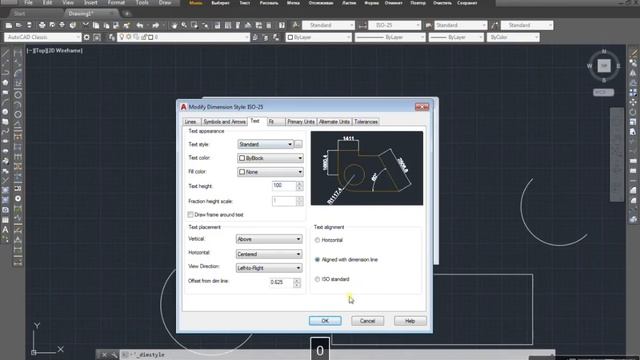Click the Text height value field
This screenshot has width=640, height=360.
tap(284, 186)
